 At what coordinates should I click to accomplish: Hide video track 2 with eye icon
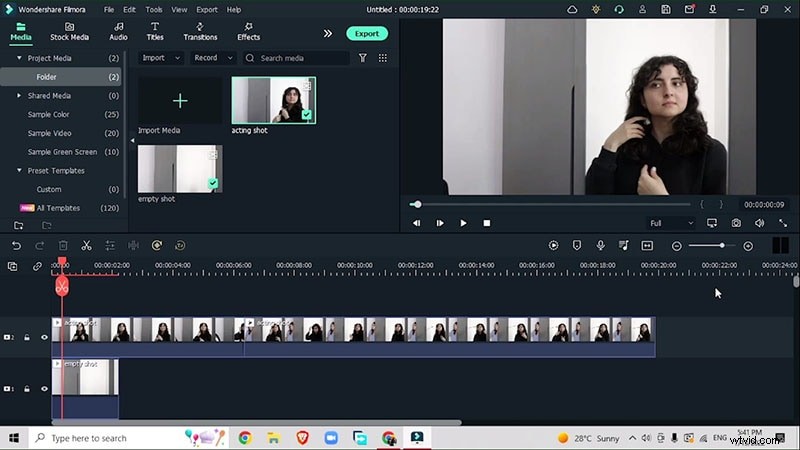tap(44, 337)
